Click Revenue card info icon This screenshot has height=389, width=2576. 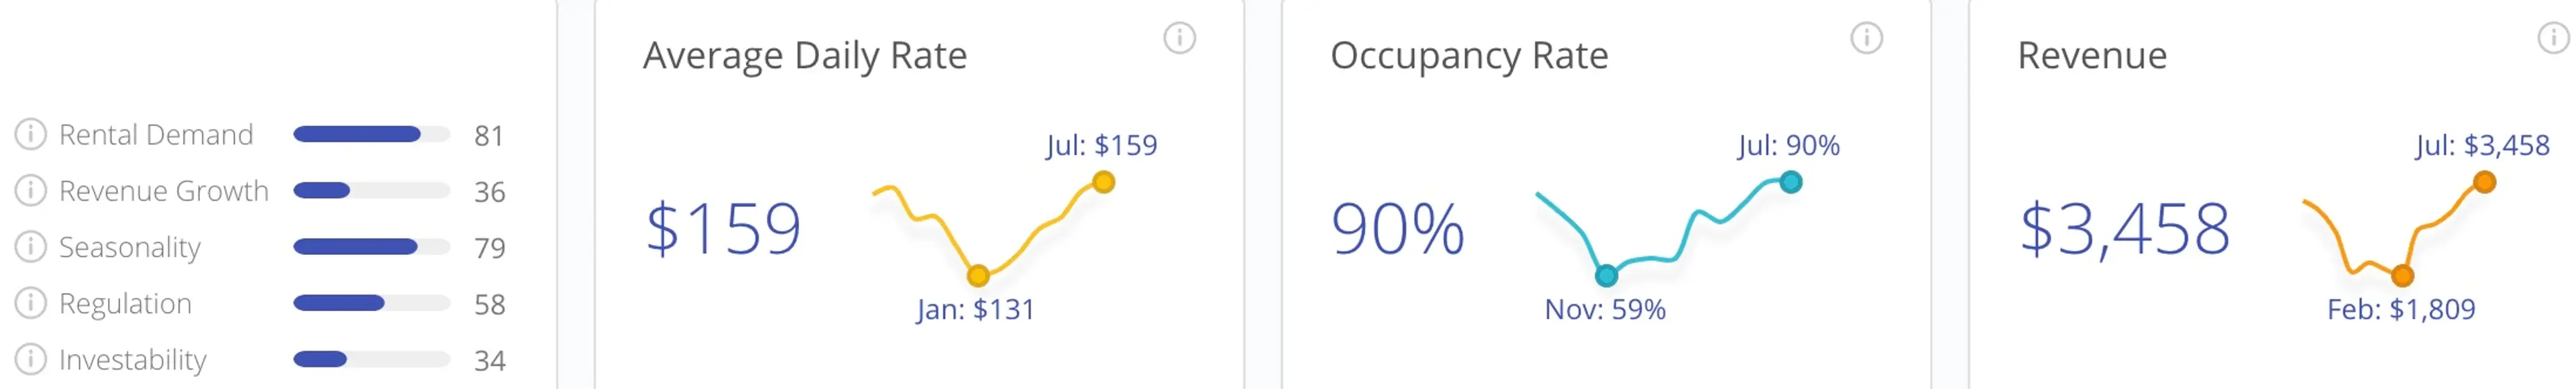(x=2554, y=39)
